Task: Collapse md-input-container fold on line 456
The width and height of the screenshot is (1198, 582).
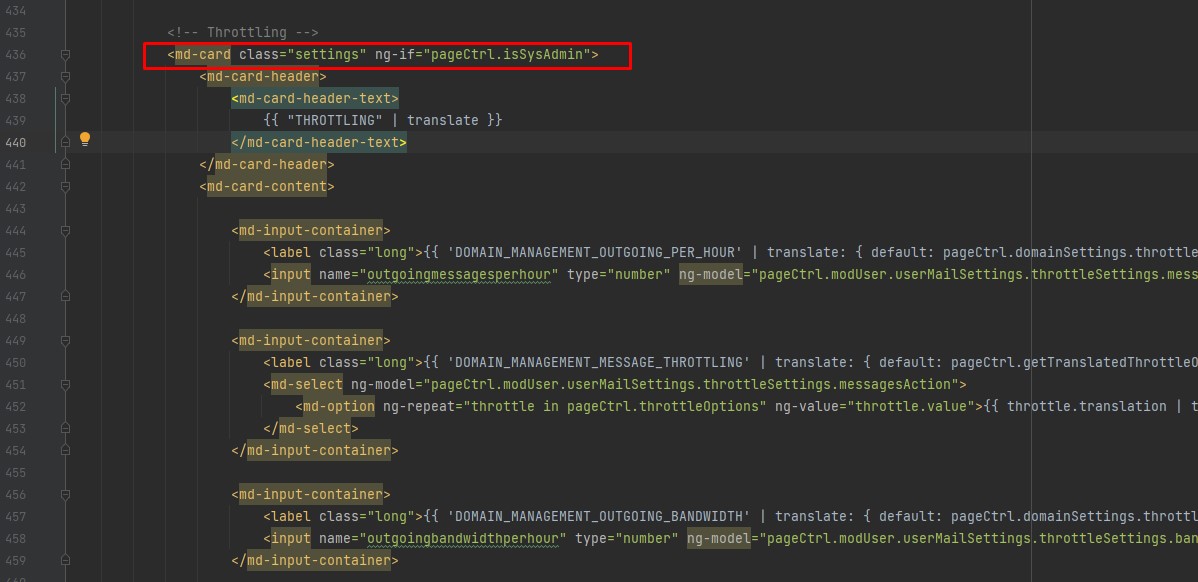Action: point(65,494)
